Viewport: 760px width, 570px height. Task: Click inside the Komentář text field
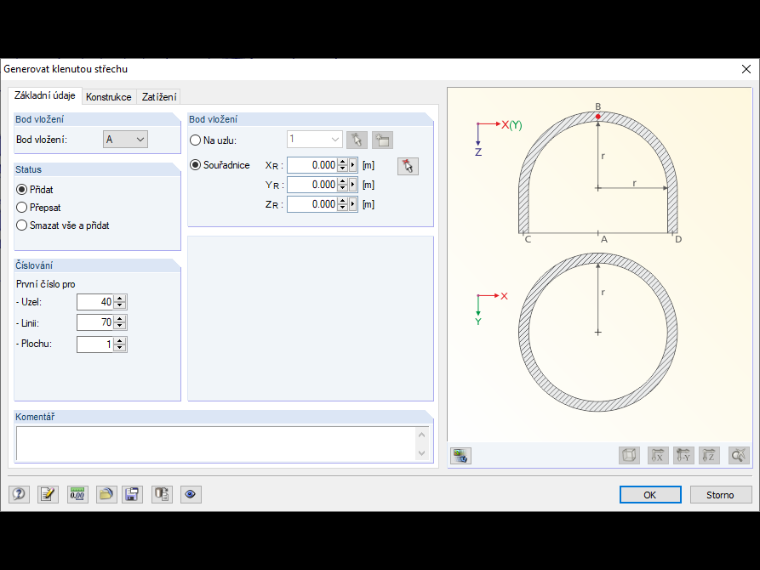216,443
